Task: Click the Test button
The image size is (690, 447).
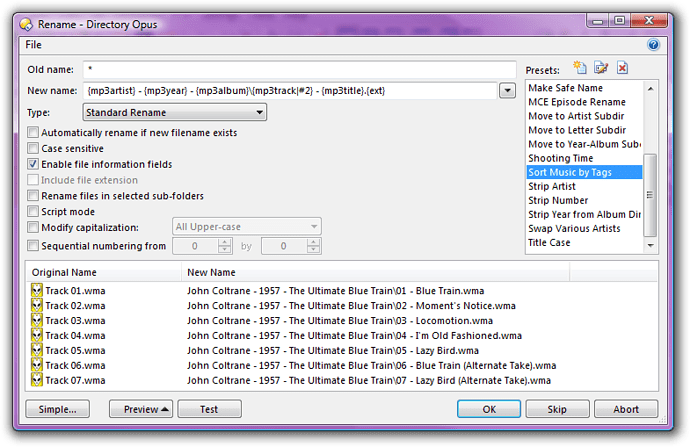Action: click(x=209, y=409)
